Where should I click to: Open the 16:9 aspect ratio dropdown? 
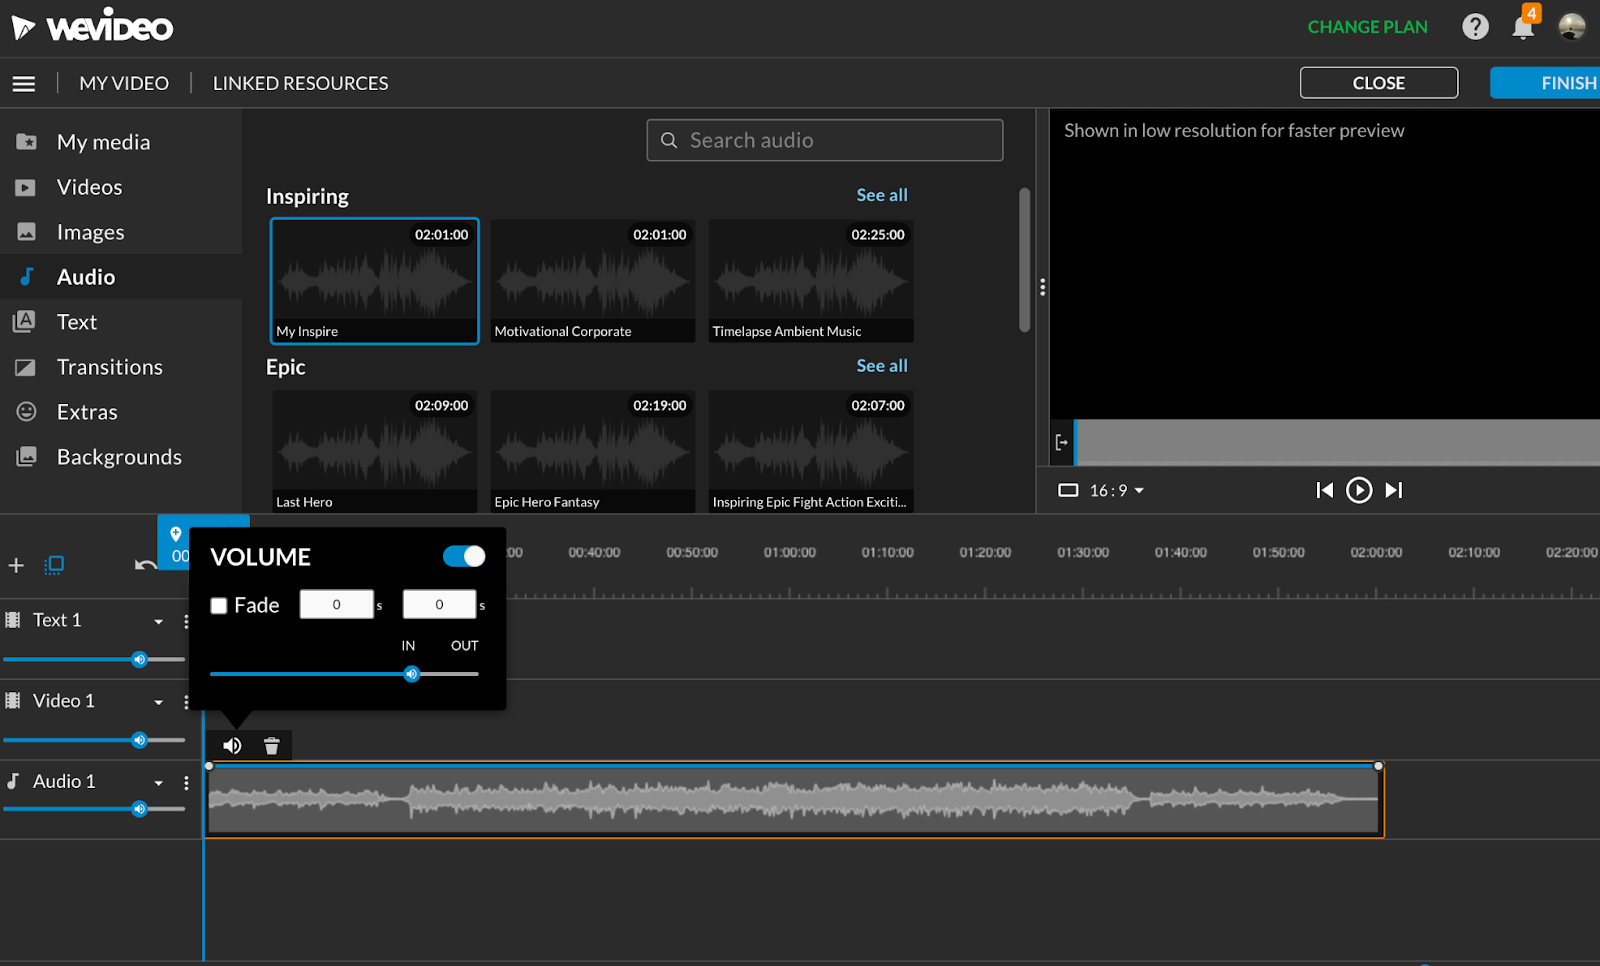[1102, 490]
